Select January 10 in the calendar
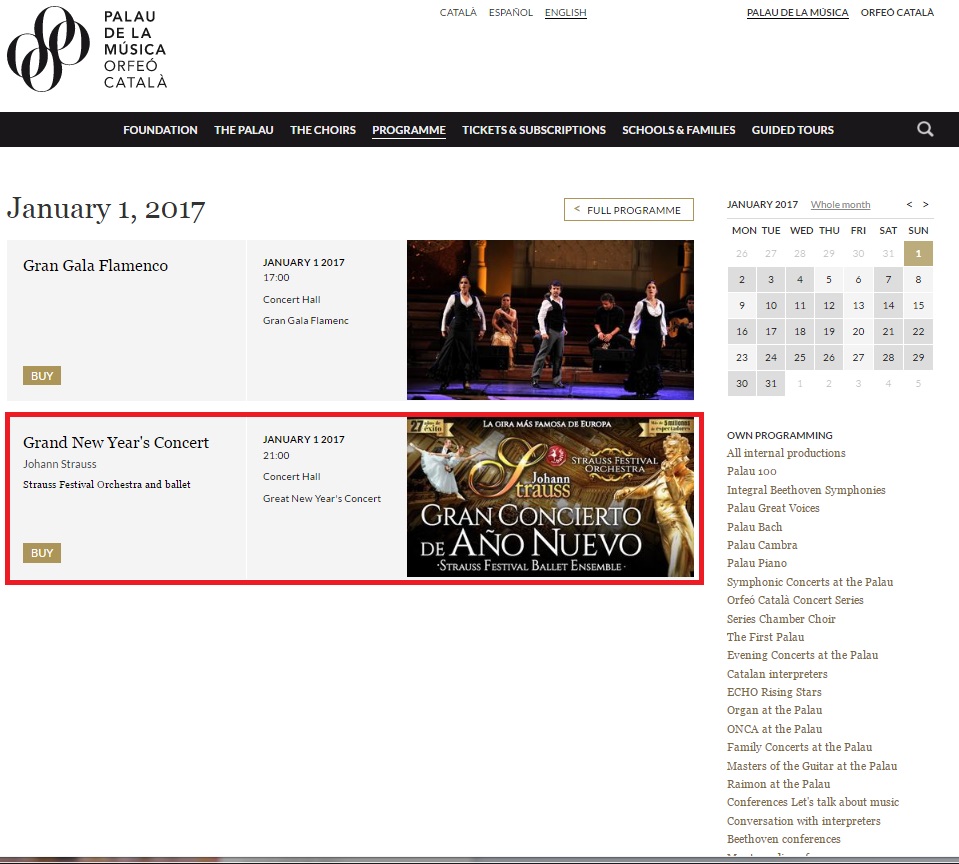The height and width of the screenshot is (864, 959). coord(771,305)
